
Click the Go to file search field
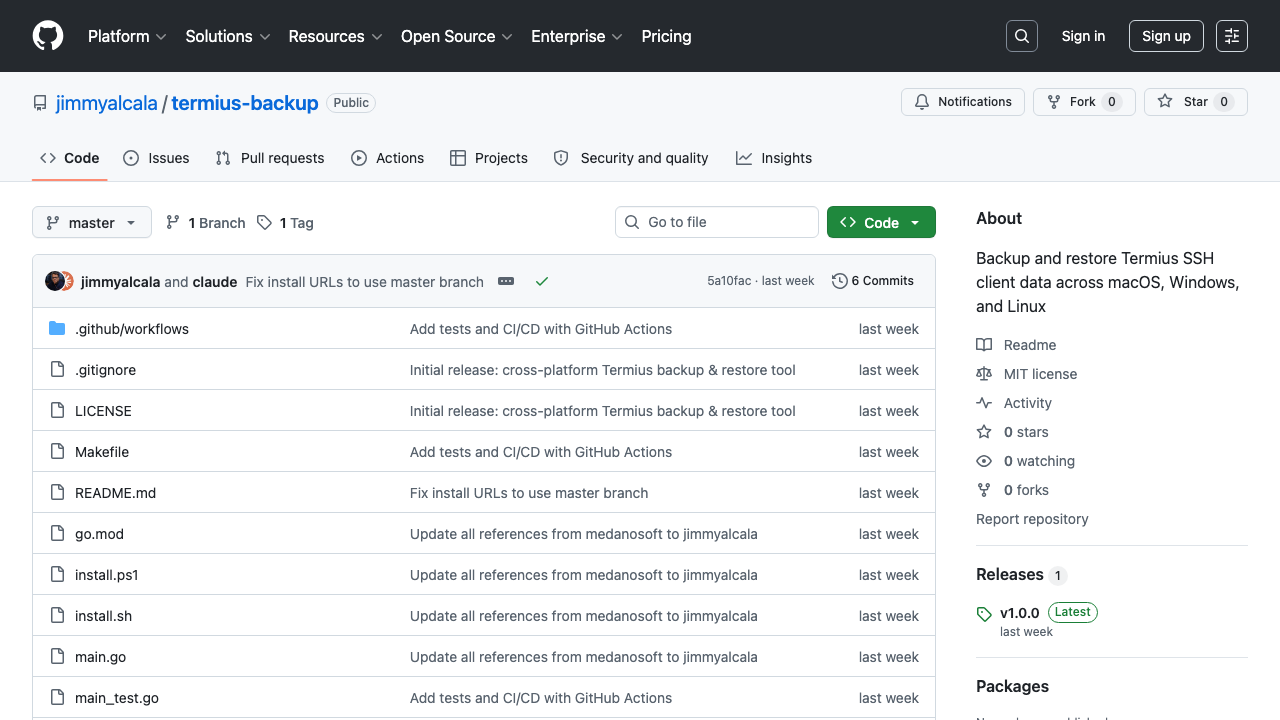pyautogui.click(x=717, y=222)
